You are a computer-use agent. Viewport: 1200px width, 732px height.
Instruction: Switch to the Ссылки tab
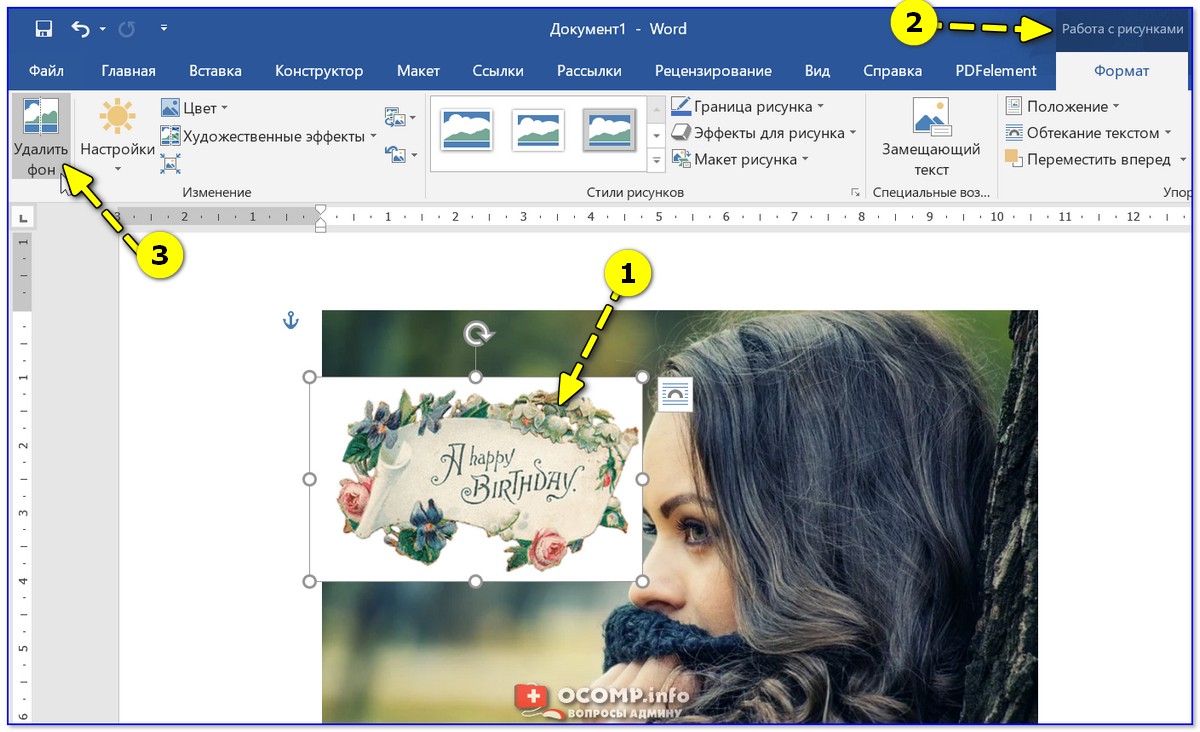click(497, 71)
